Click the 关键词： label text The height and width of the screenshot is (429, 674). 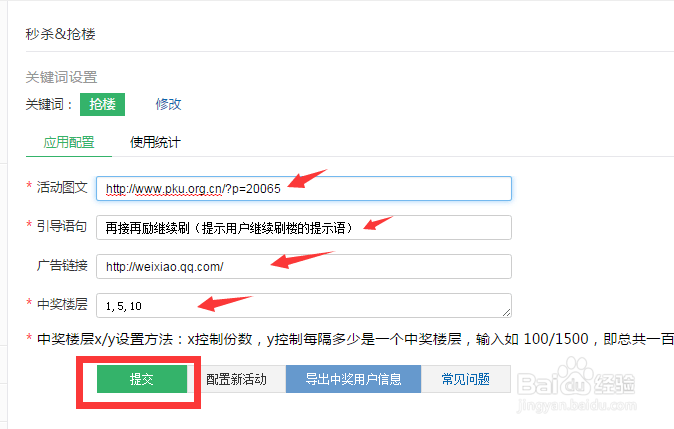(x=49, y=104)
